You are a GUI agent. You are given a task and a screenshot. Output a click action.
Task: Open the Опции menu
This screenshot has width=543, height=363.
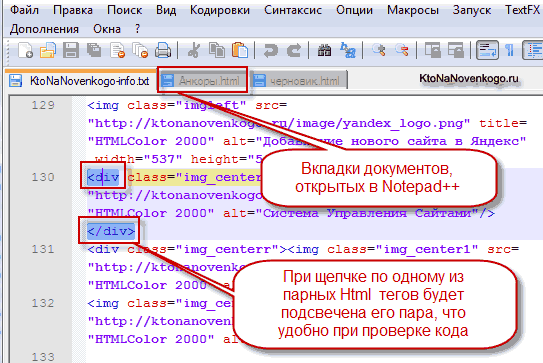pos(354,10)
